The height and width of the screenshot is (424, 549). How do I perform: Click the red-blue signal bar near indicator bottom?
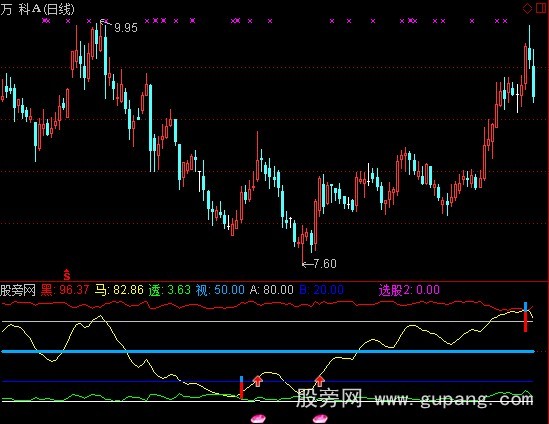241,387
